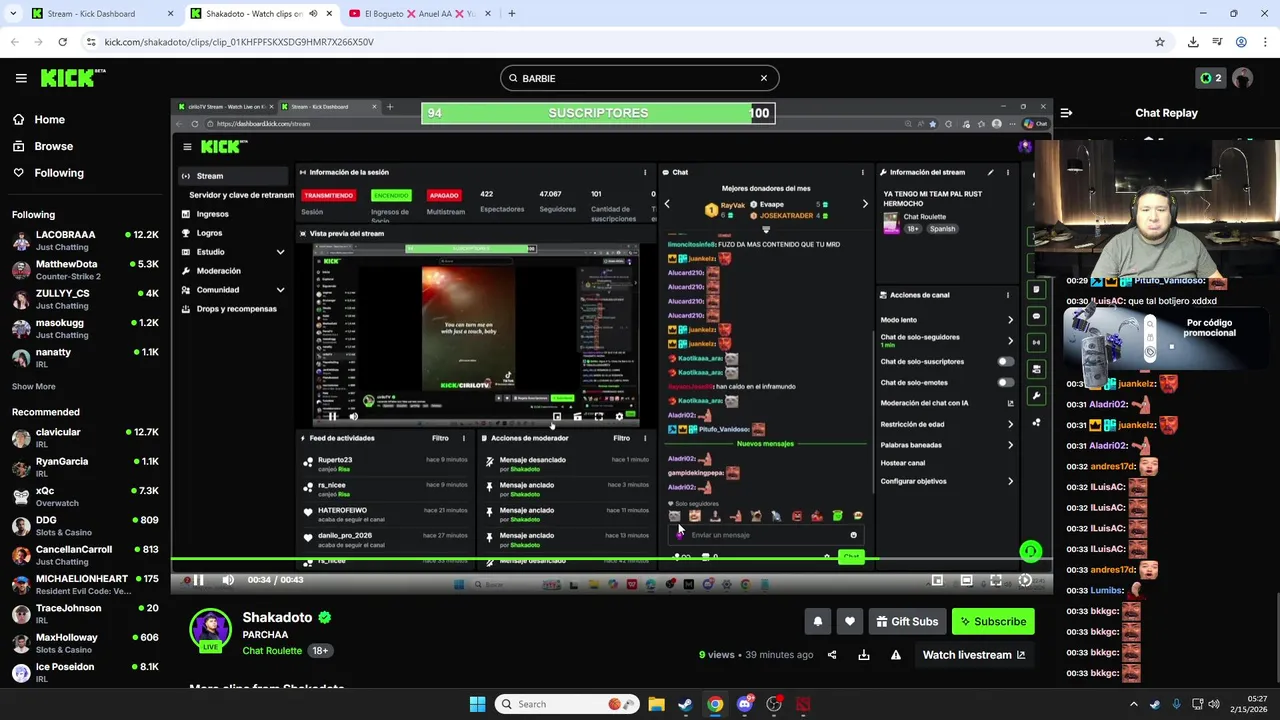Image resolution: width=1280 pixels, height=720 pixels.
Task: Open Watch livestream link
Action: [973, 655]
